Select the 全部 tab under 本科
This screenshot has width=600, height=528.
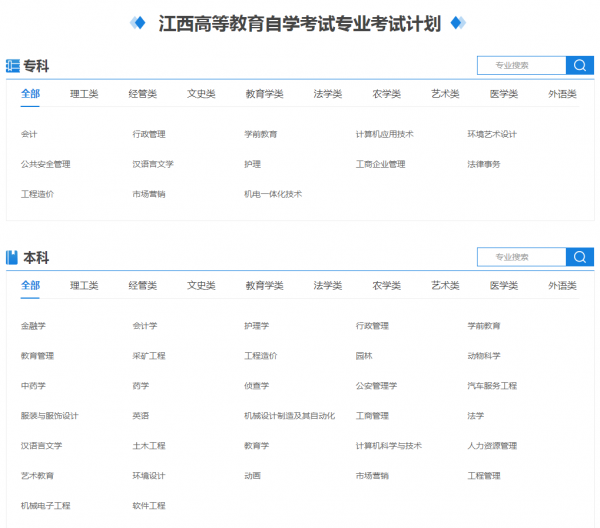[30, 285]
